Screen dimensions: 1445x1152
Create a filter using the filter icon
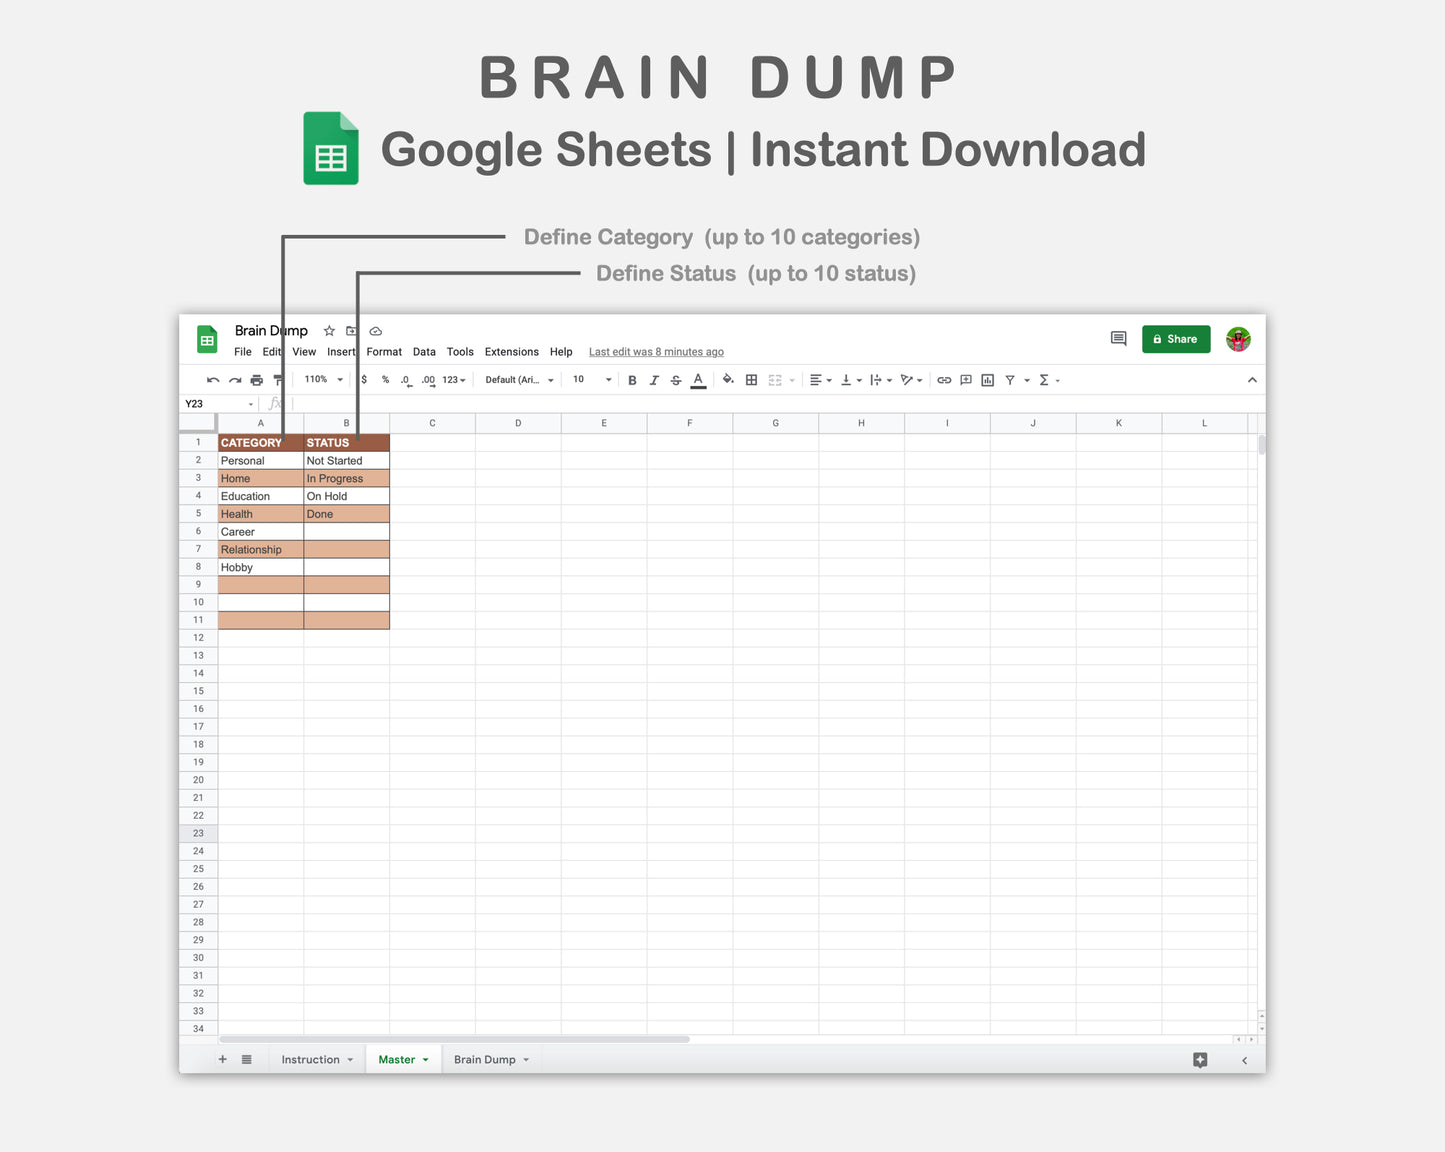[1010, 380]
